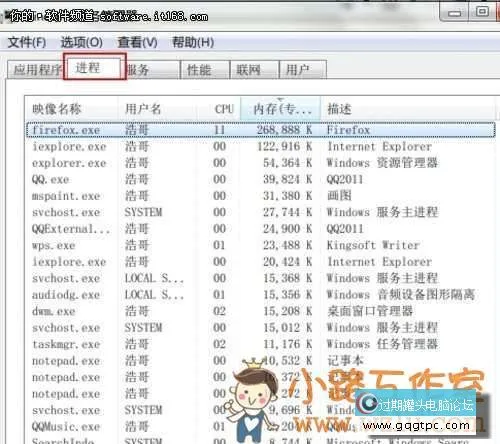Viewport: 500px width, 444px height.
Task: Select svchost.exe using 27,744 K
Action: tap(261, 212)
